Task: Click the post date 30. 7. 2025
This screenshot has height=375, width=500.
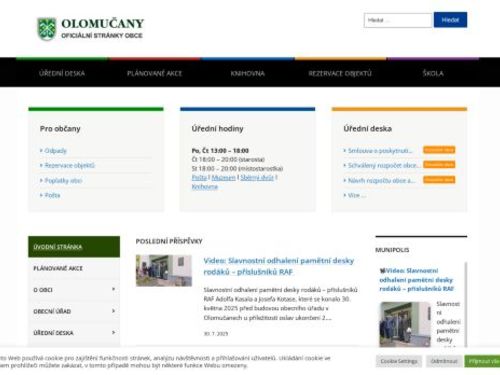Action: 216,334
